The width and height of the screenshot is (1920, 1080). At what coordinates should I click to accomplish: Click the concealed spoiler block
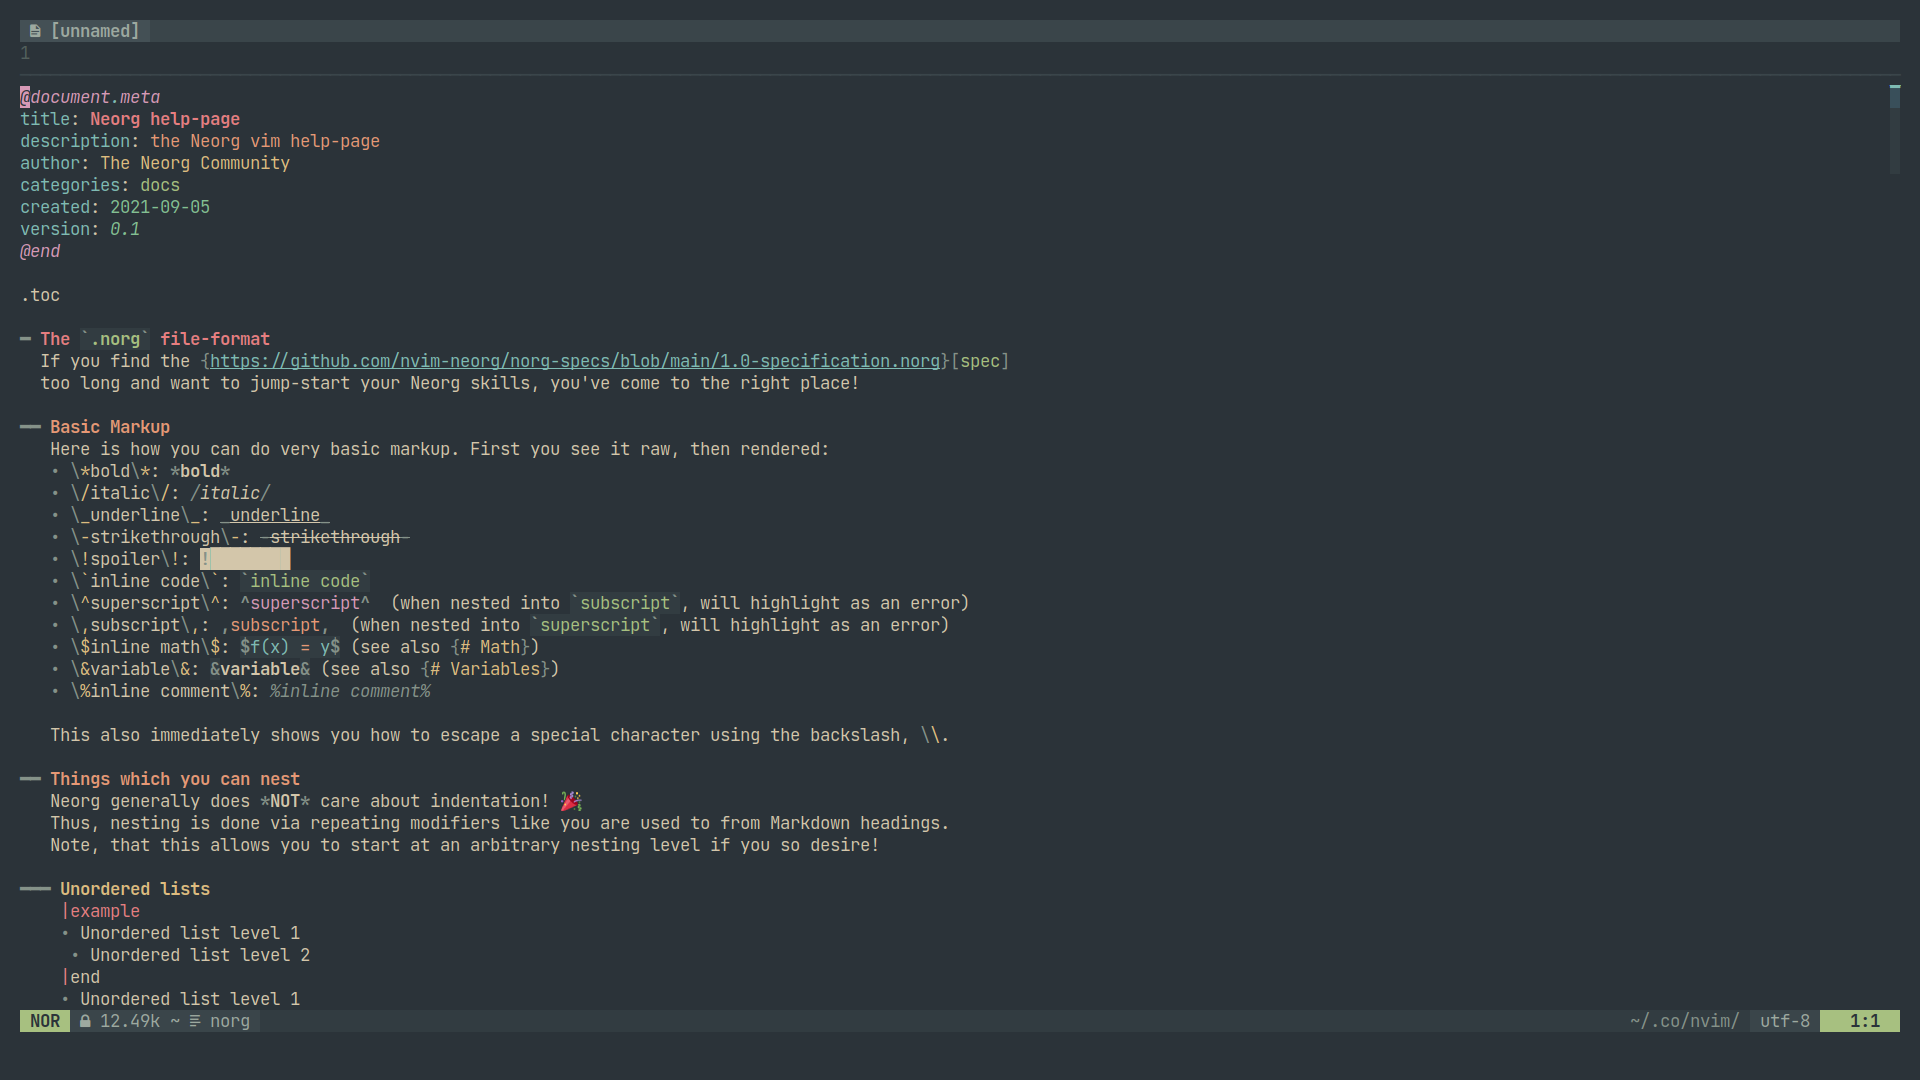point(245,559)
